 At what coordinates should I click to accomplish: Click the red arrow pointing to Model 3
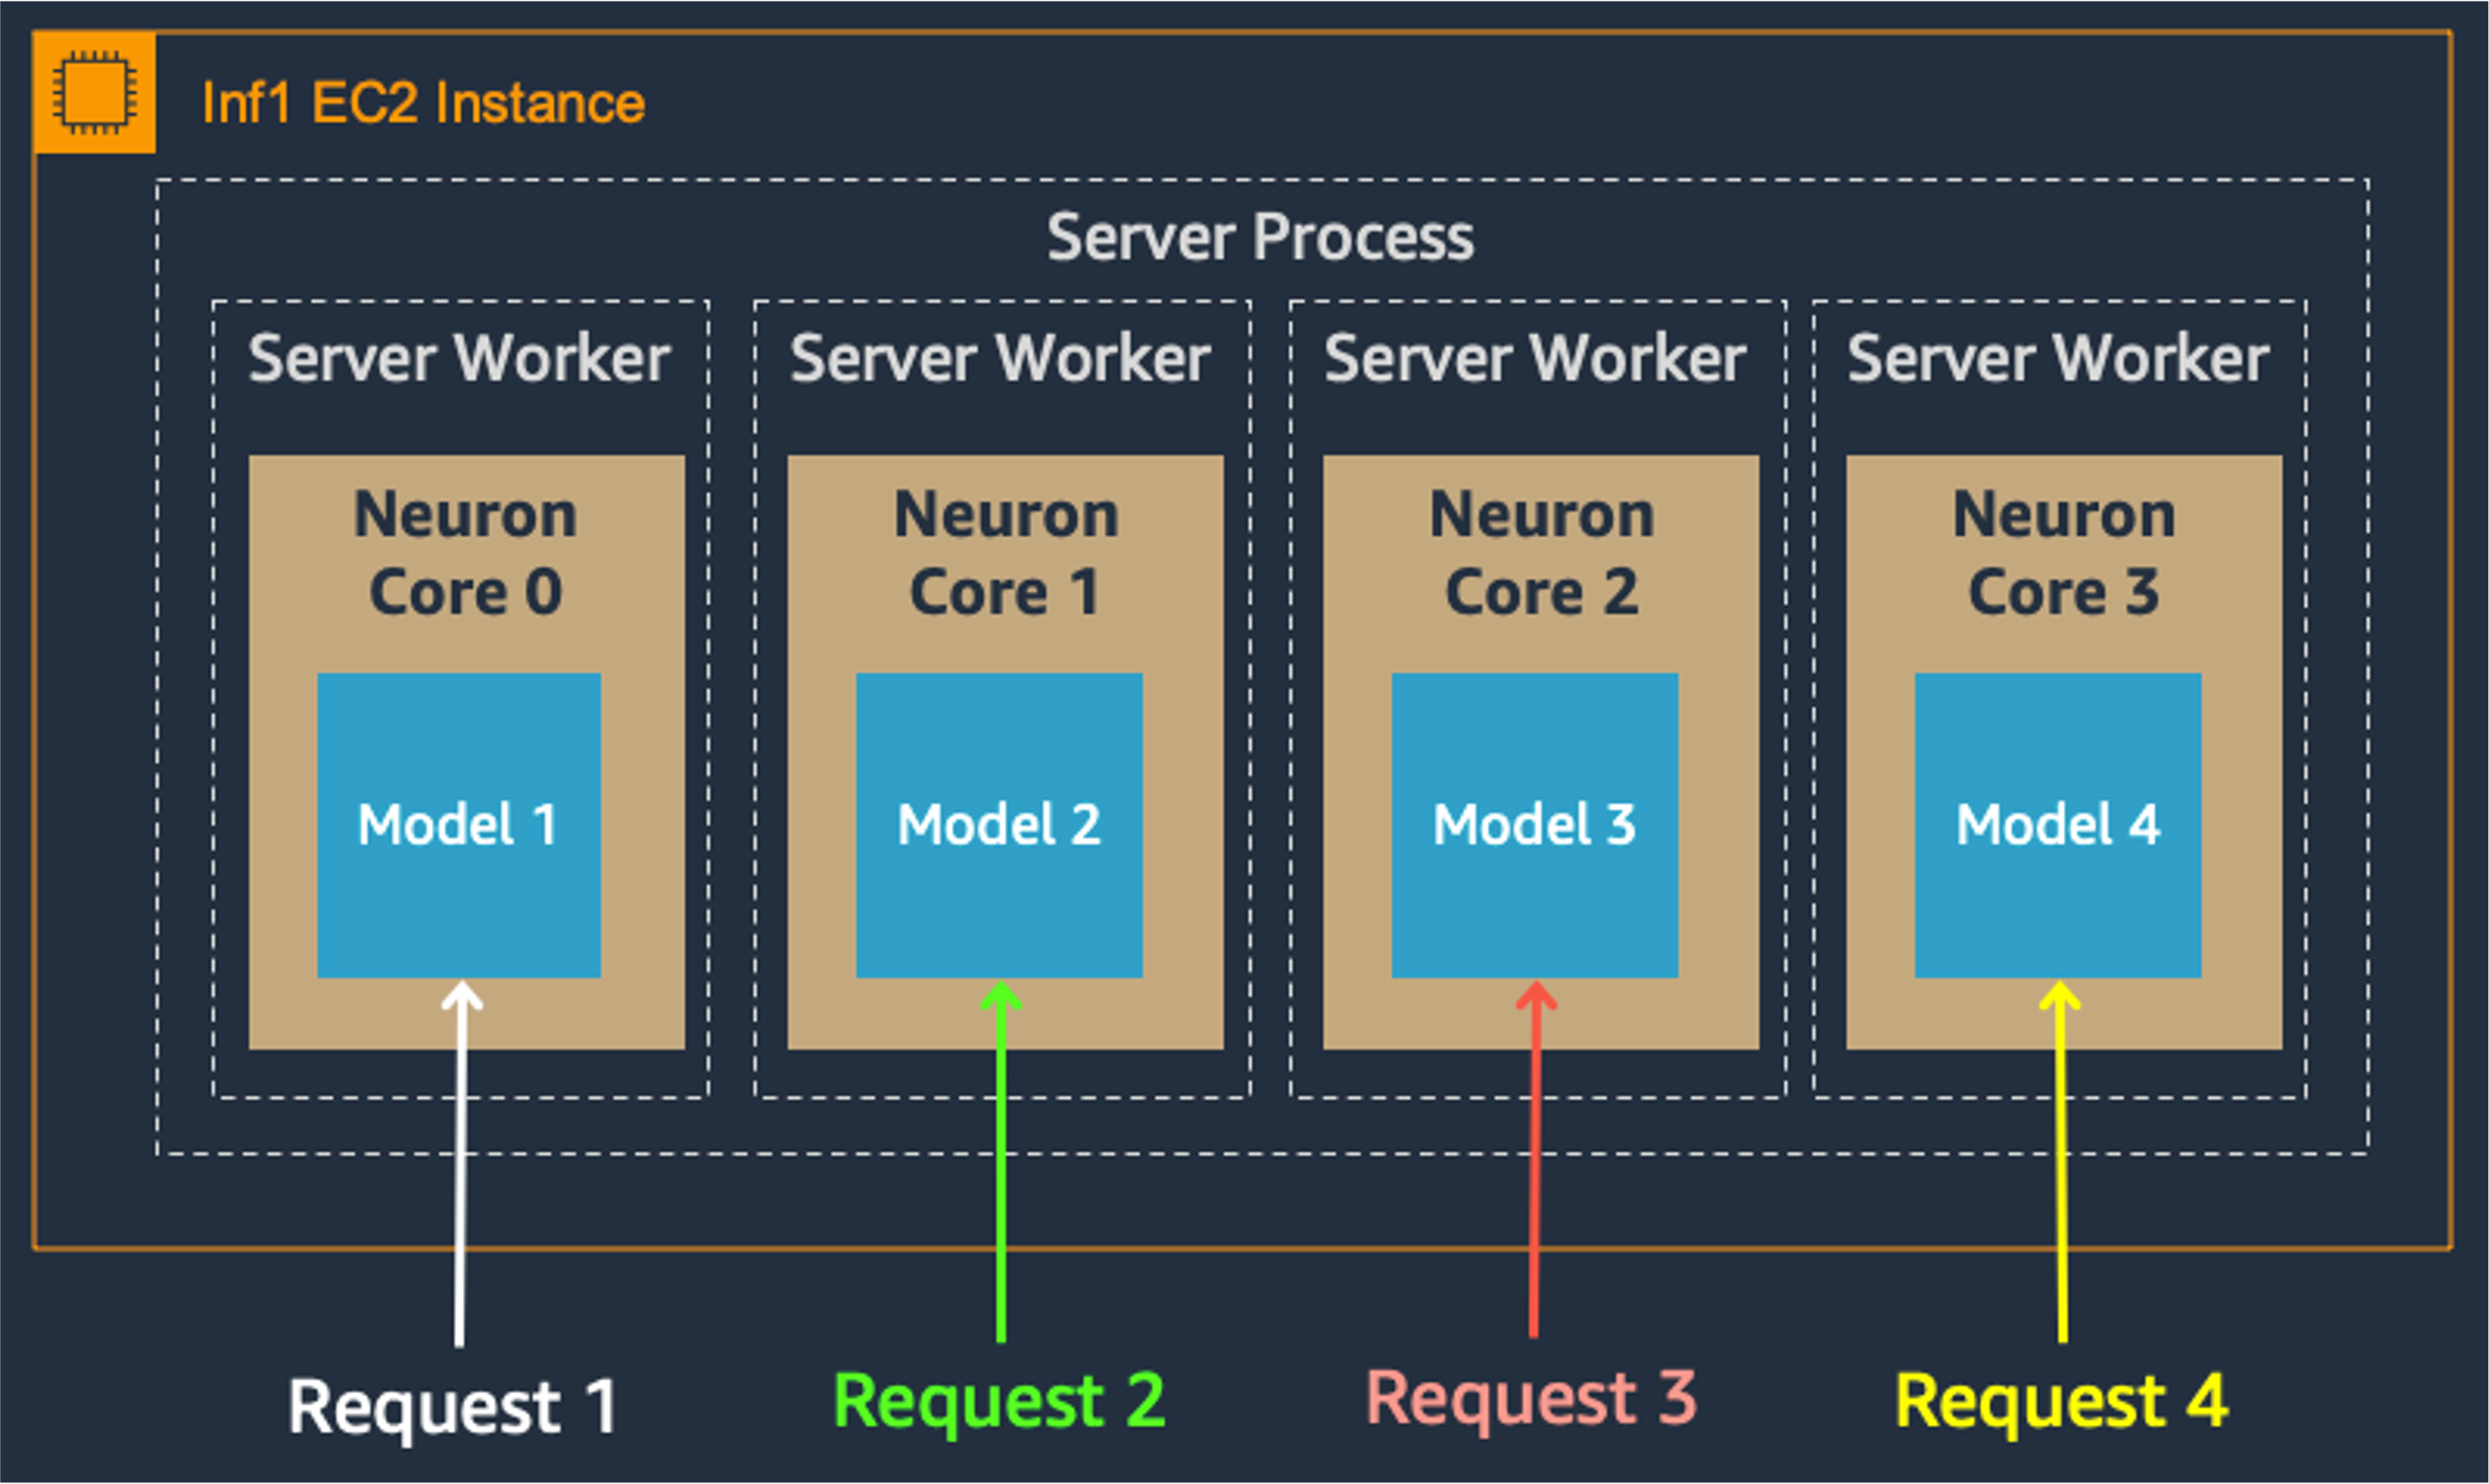(1535, 1170)
